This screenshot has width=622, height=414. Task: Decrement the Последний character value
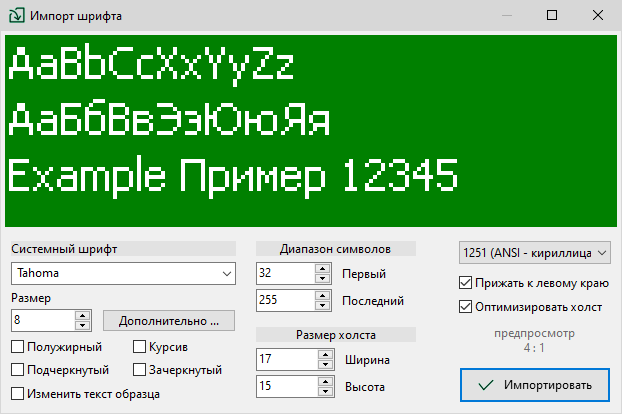click(323, 304)
